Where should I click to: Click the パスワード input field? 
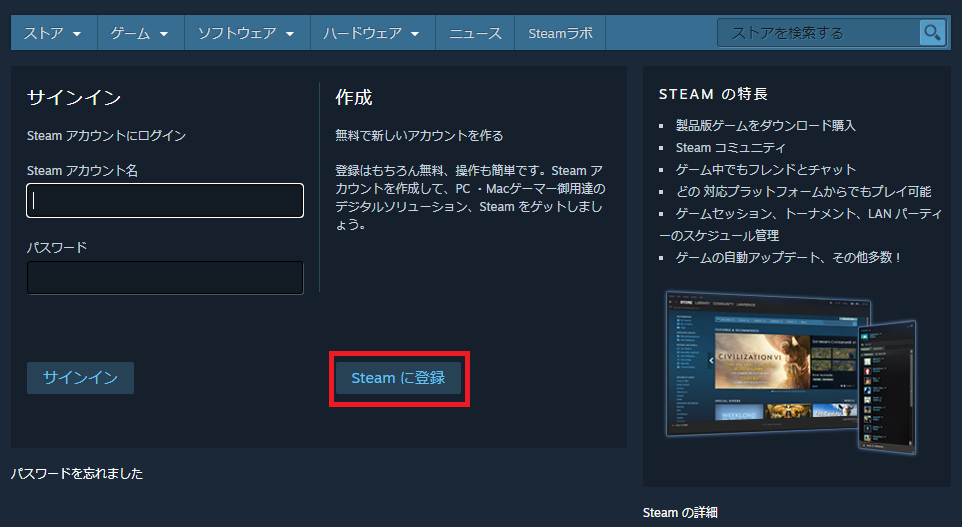pyautogui.click(x=165, y=277)
